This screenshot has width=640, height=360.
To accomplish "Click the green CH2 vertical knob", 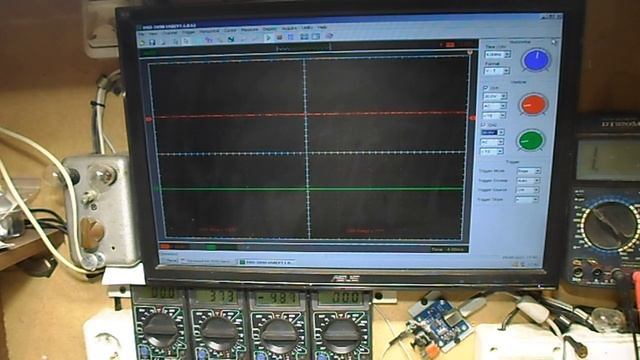I will [530, 140].
